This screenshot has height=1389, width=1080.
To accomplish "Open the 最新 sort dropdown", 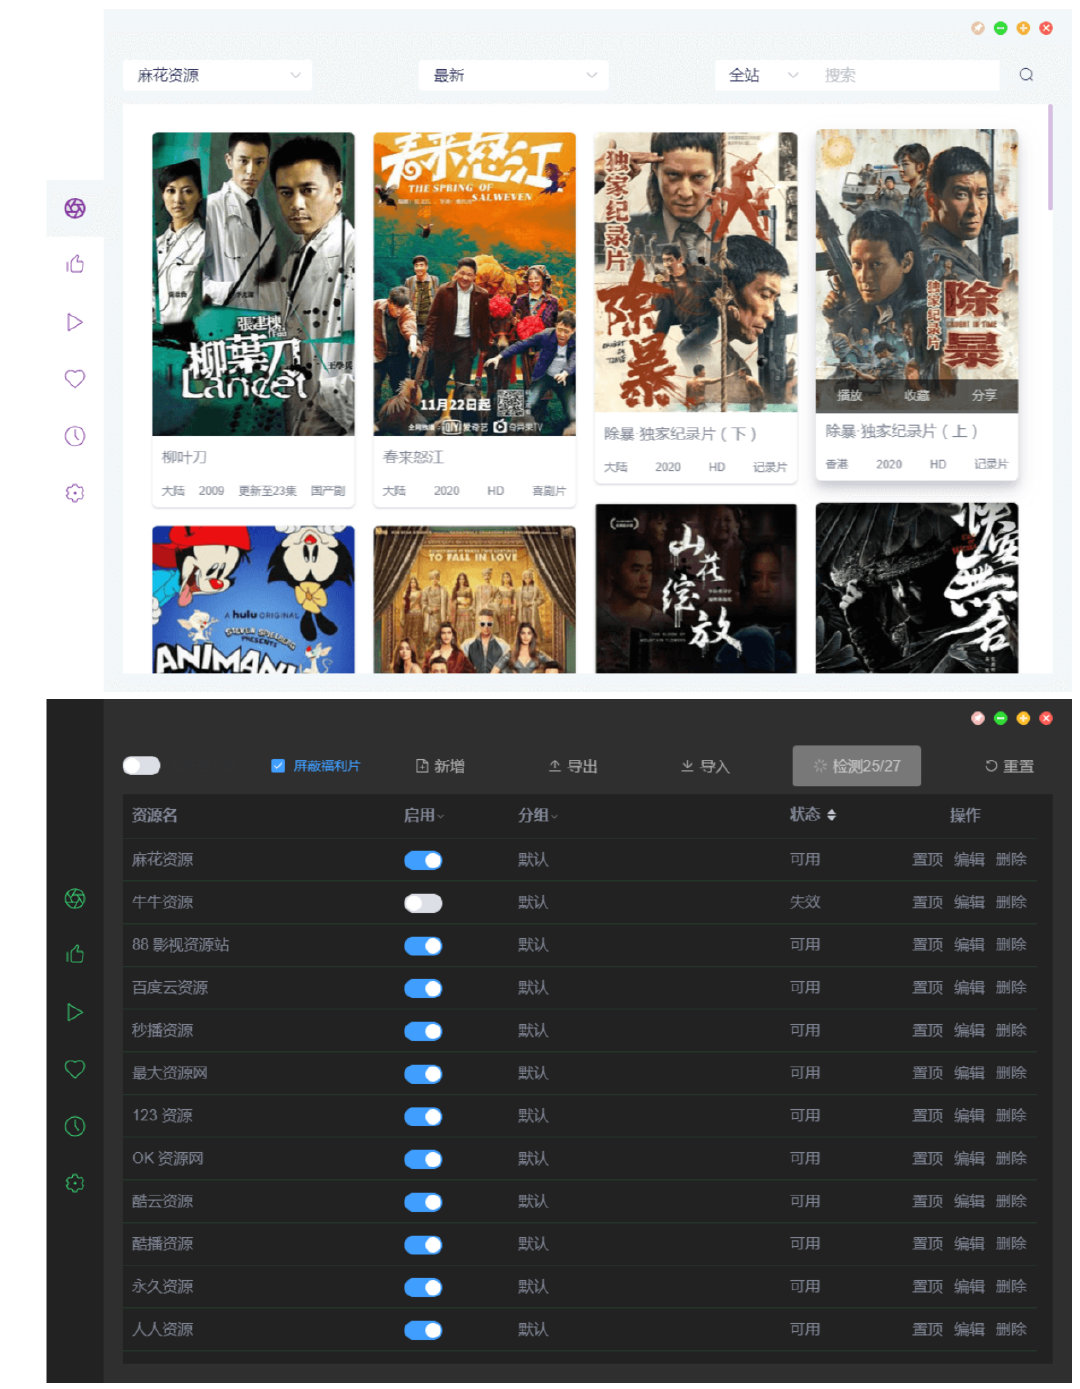I will [513, 75].
